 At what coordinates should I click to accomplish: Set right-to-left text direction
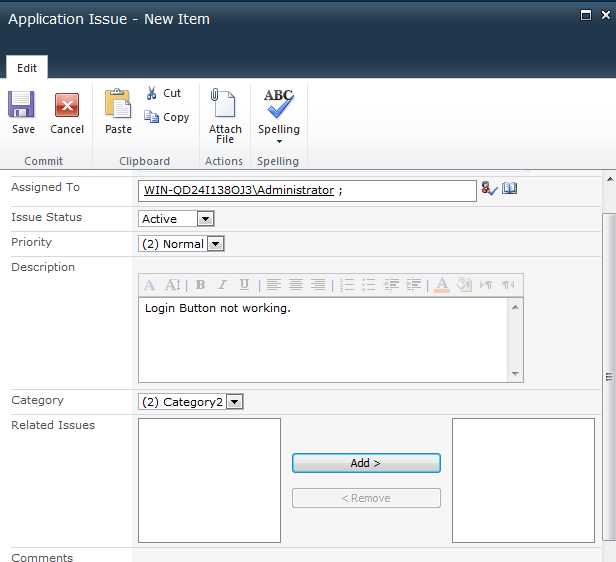point(508,285)
